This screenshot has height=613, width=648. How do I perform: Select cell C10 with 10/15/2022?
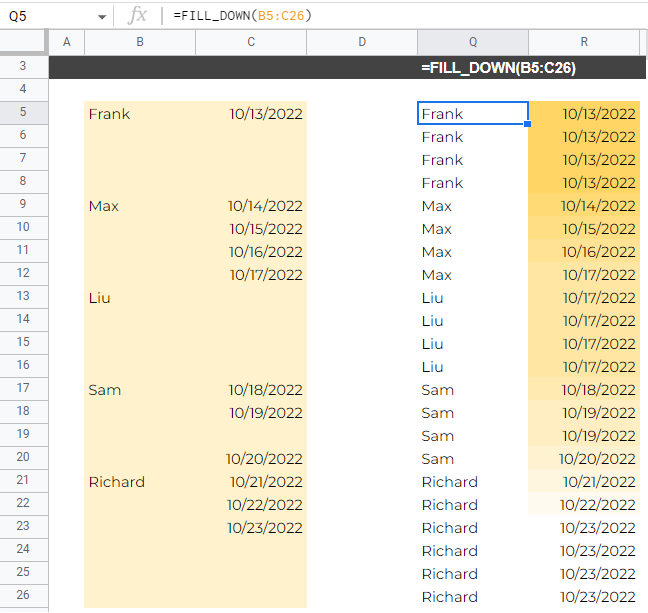click(251, 228)
